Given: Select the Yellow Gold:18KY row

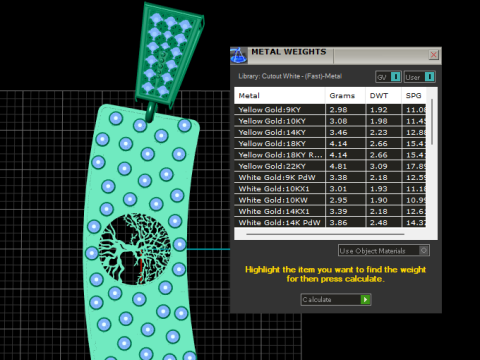Looking at the screenshot, I should point(330,144).
